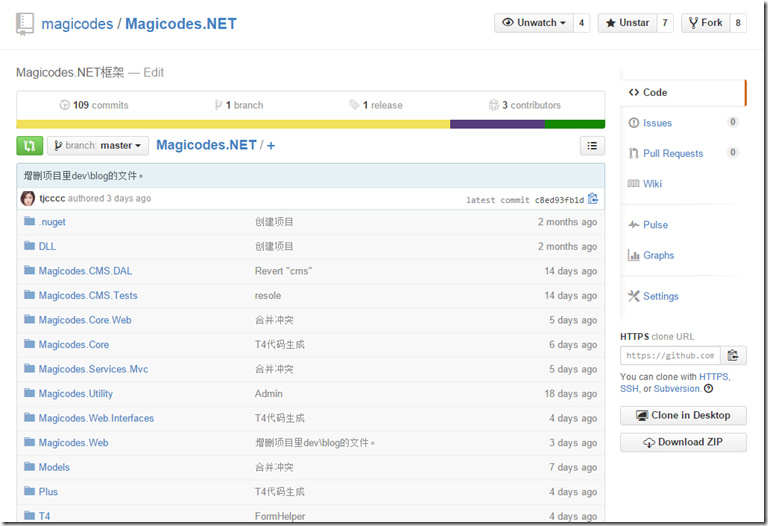Switch clone URL to Subversion

pyautogui.click(x=677, y=389)
